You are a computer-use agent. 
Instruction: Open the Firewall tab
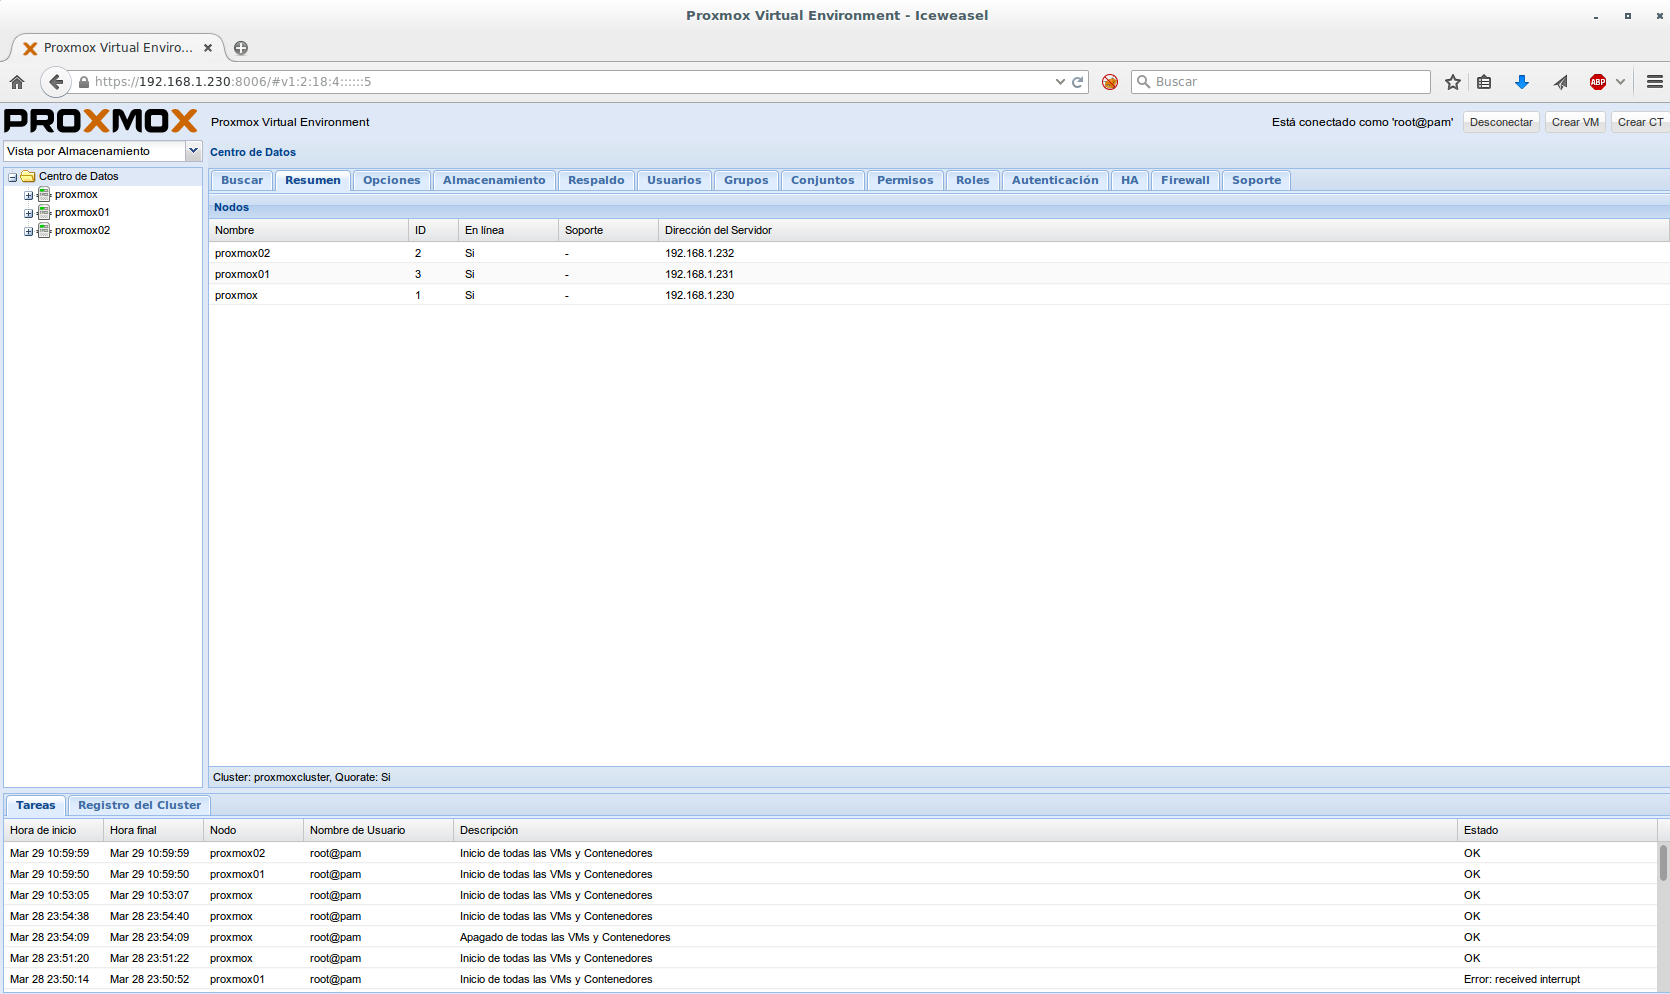tap(1185, 180)
